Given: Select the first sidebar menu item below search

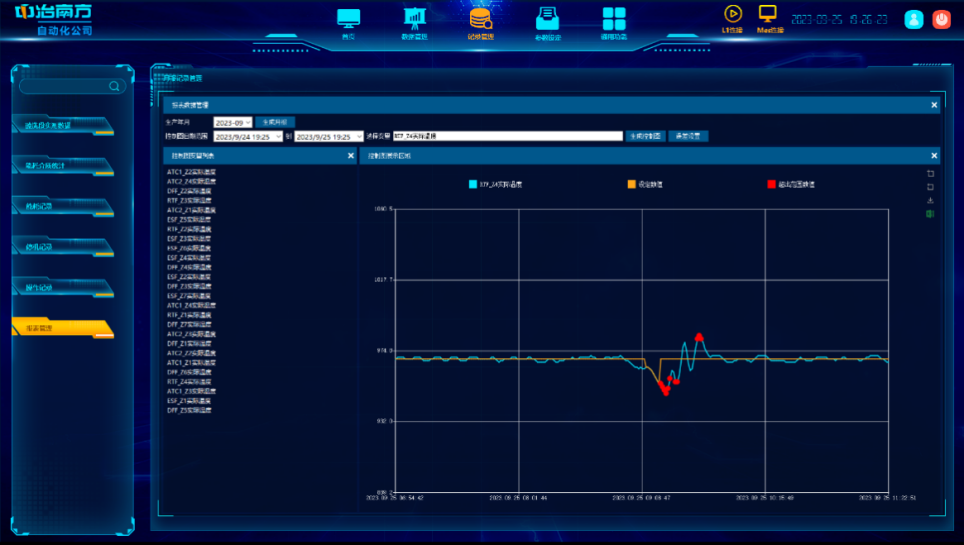Looking at the screenshot, I should click(x=62, y=125).
